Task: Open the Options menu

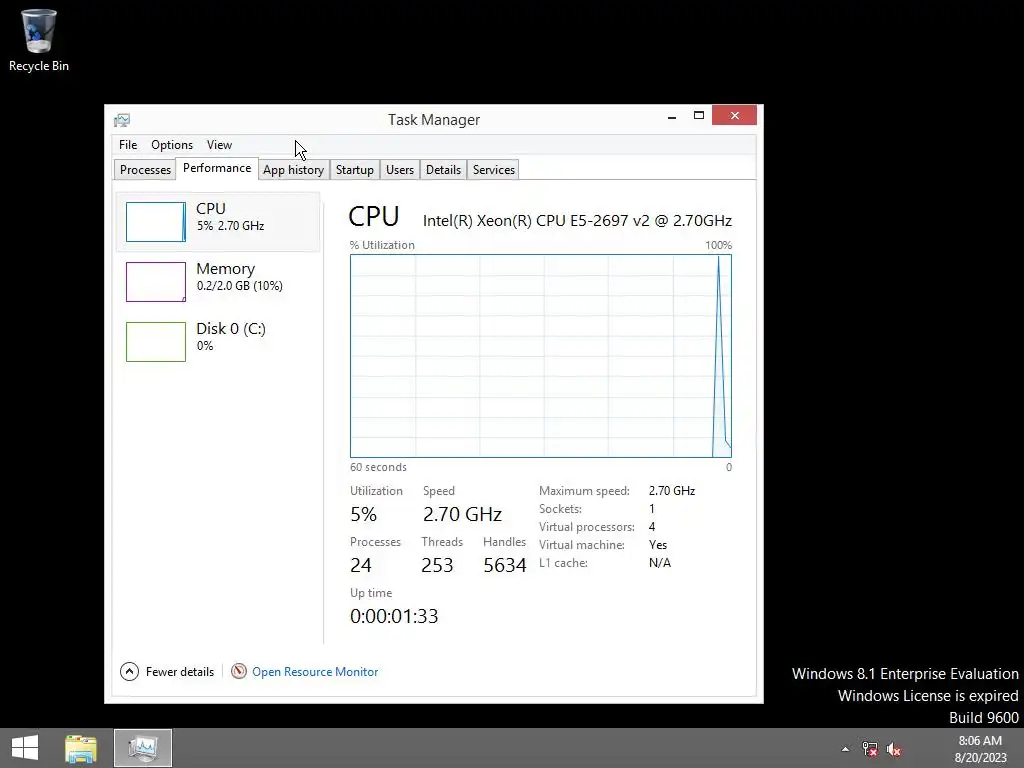Action: [172, 145]
